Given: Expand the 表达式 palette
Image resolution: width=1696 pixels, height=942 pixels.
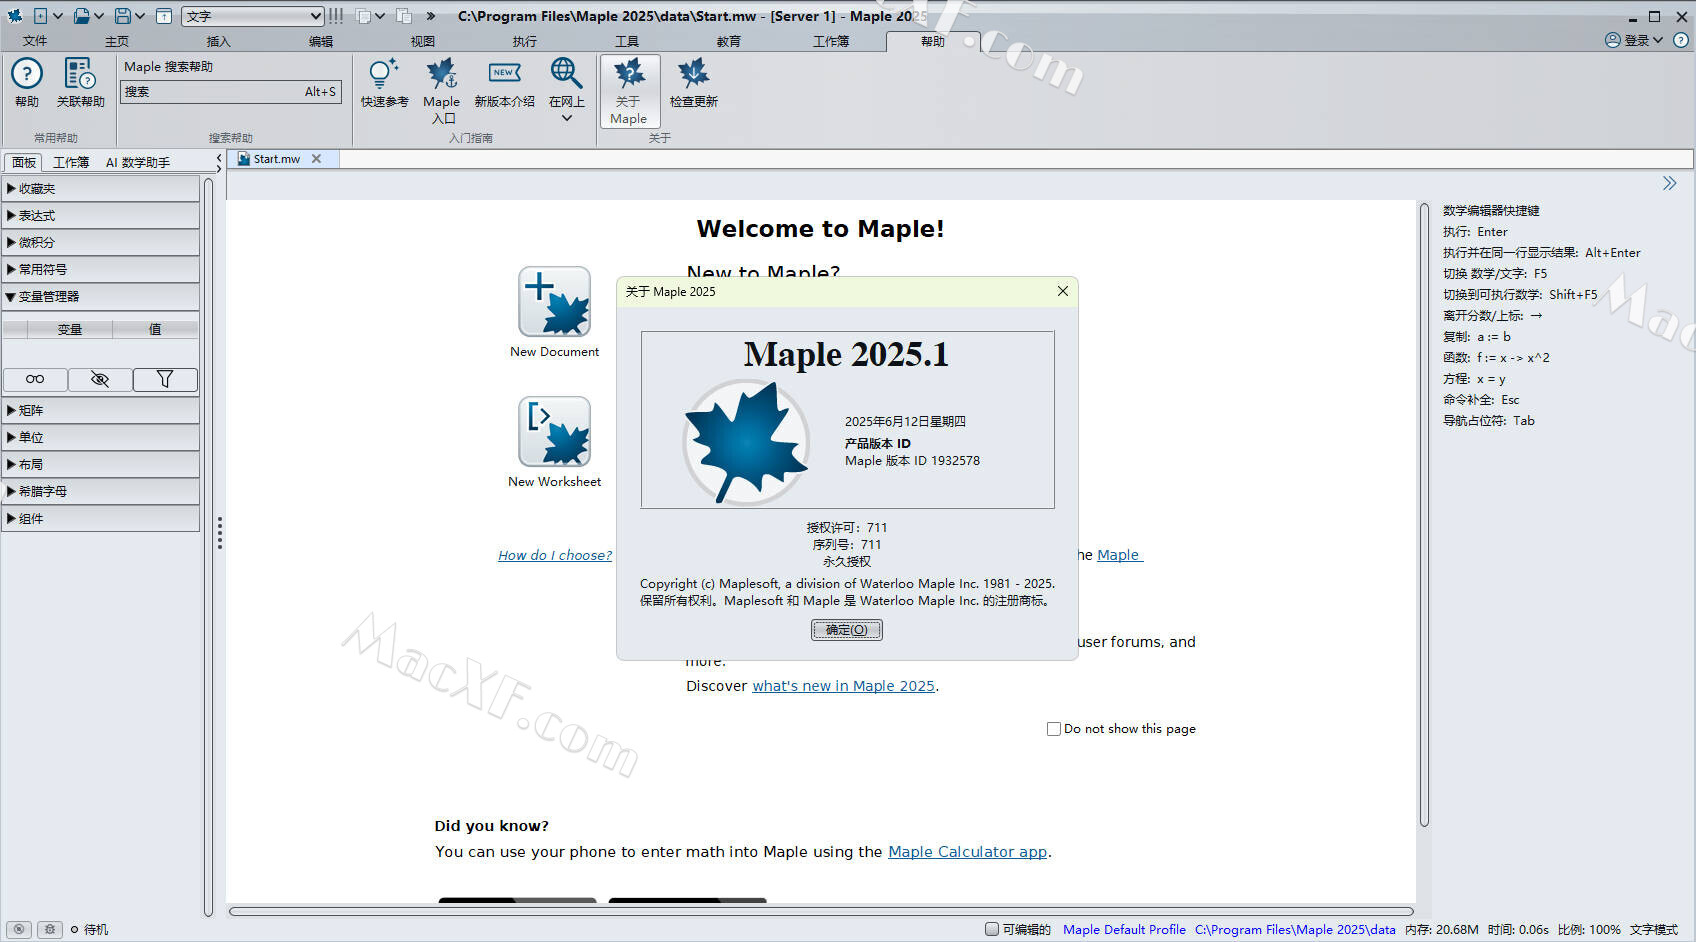Looking at the screenshot, I should click(x=101, y=216).
